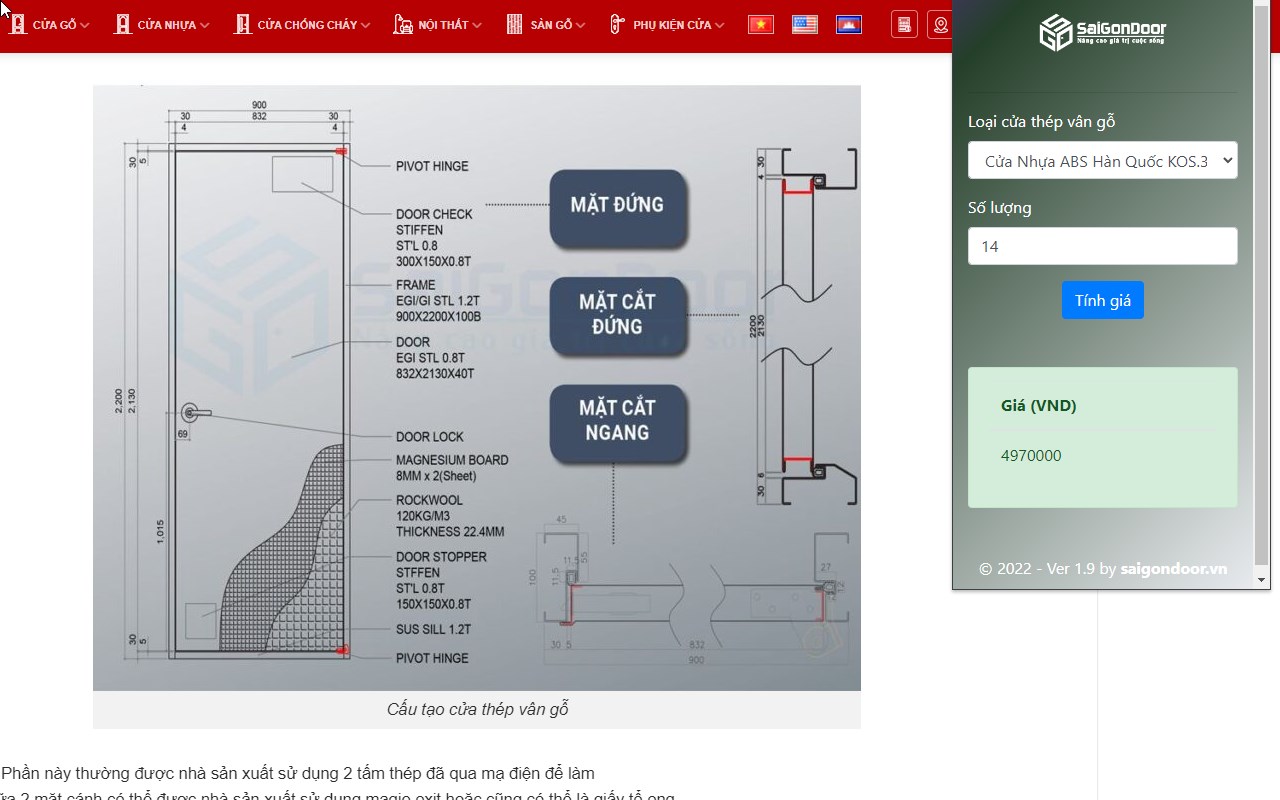Click the MẶT CẮT ĐỨNG label in diagram
1280x800 pixels.
(x=617, y=314)
